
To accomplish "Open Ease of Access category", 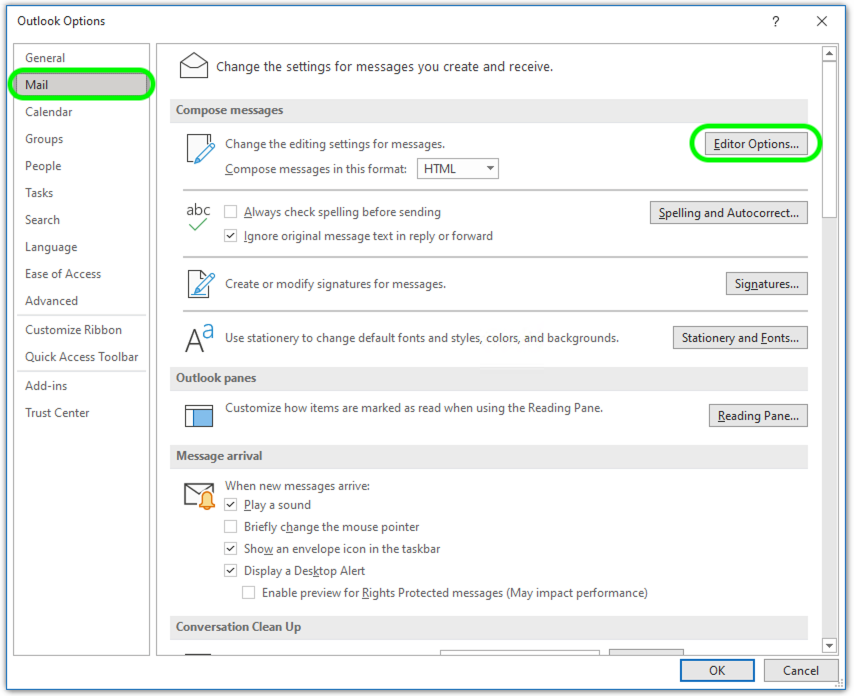I will tap(81, 274).
